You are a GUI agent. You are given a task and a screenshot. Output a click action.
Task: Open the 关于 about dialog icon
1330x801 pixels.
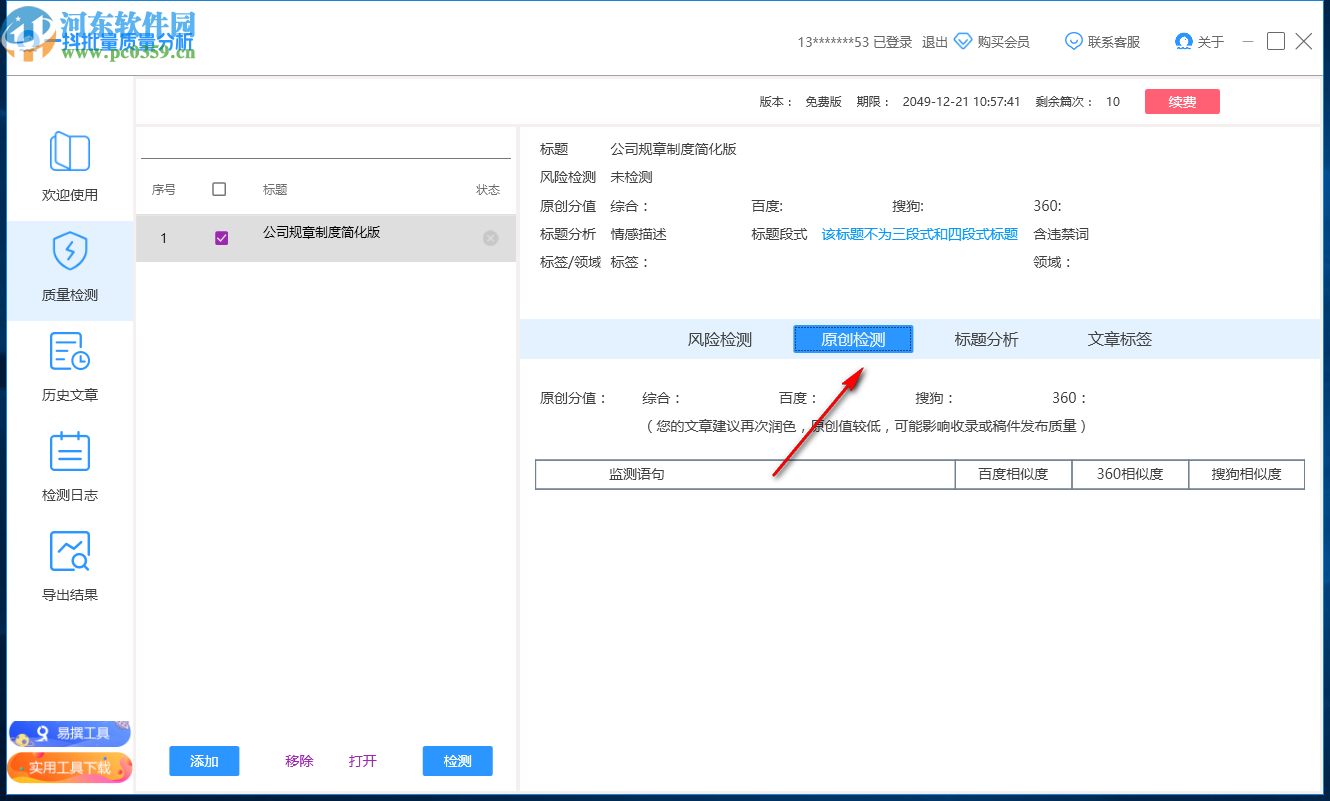point(1184,41)
